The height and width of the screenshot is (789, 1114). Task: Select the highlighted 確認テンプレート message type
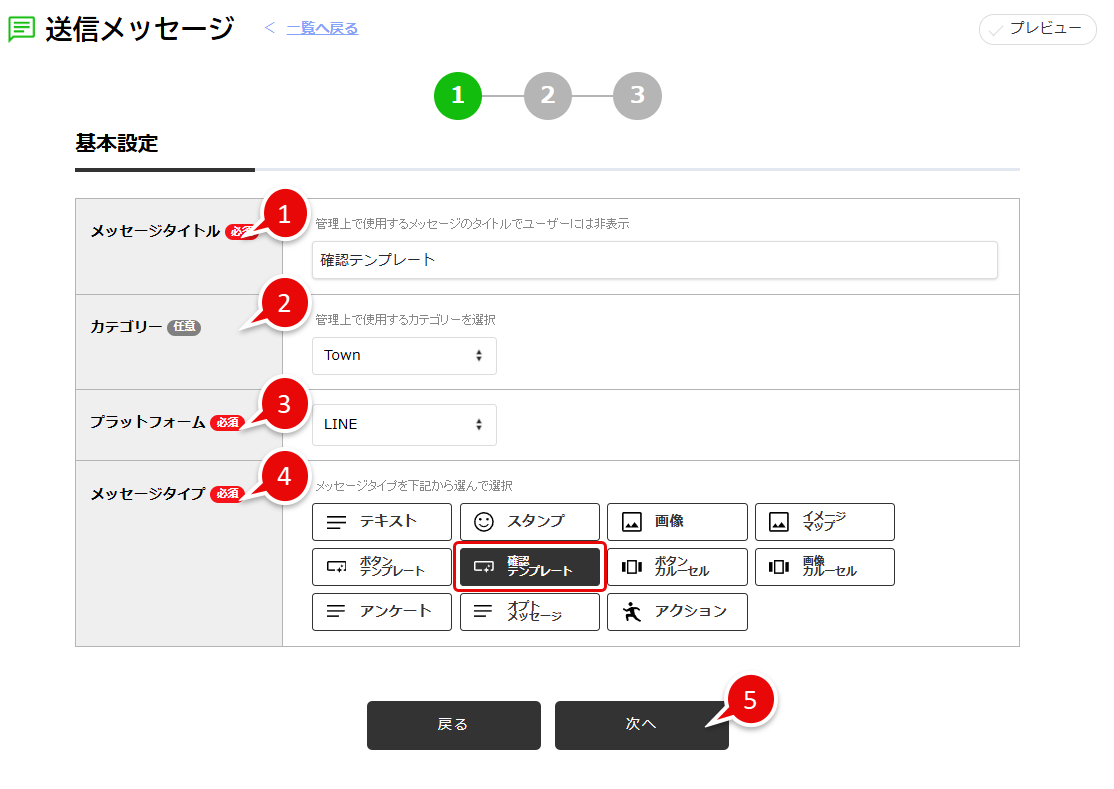(x=529, y=566)
